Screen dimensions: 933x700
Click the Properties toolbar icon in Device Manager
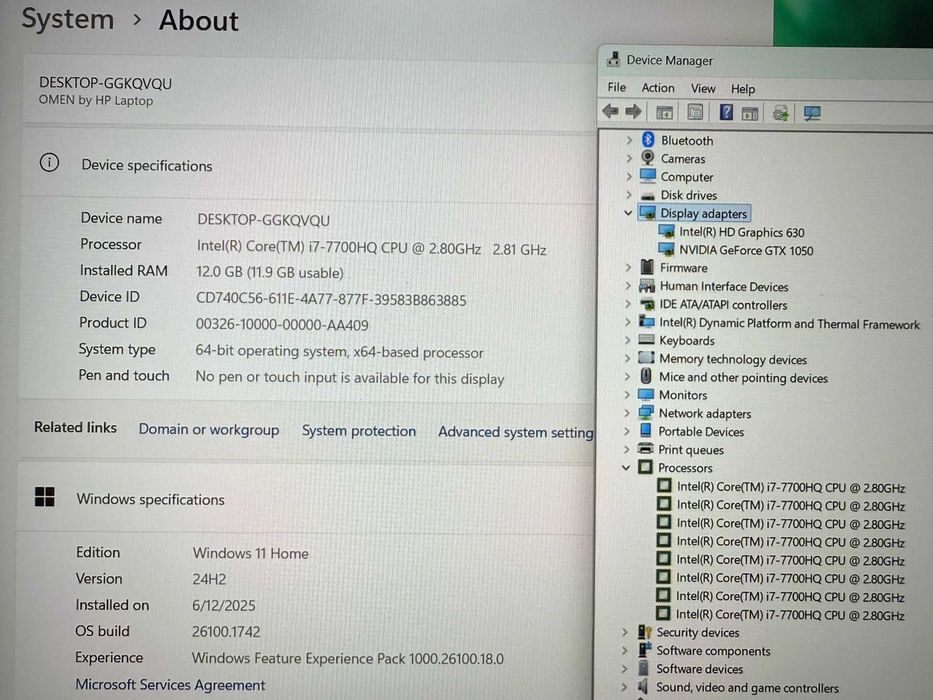695,112
